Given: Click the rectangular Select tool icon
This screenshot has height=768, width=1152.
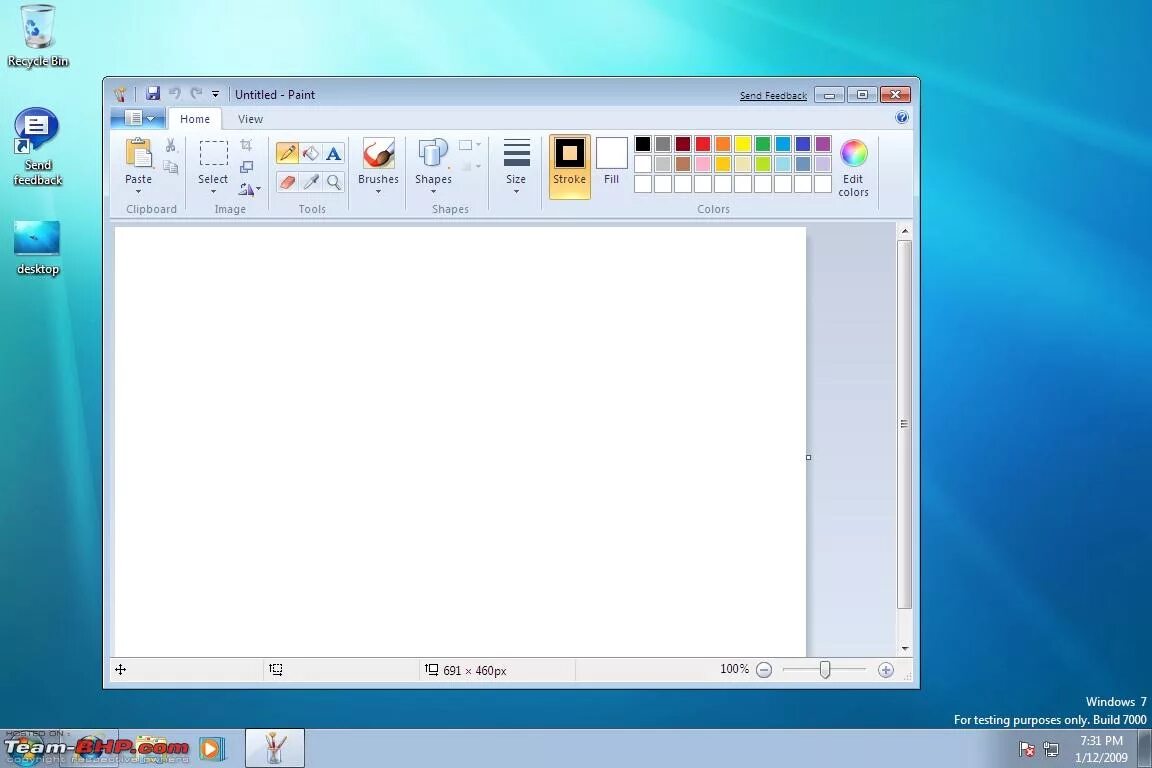Looking at the screenshot, I should 214,153.
